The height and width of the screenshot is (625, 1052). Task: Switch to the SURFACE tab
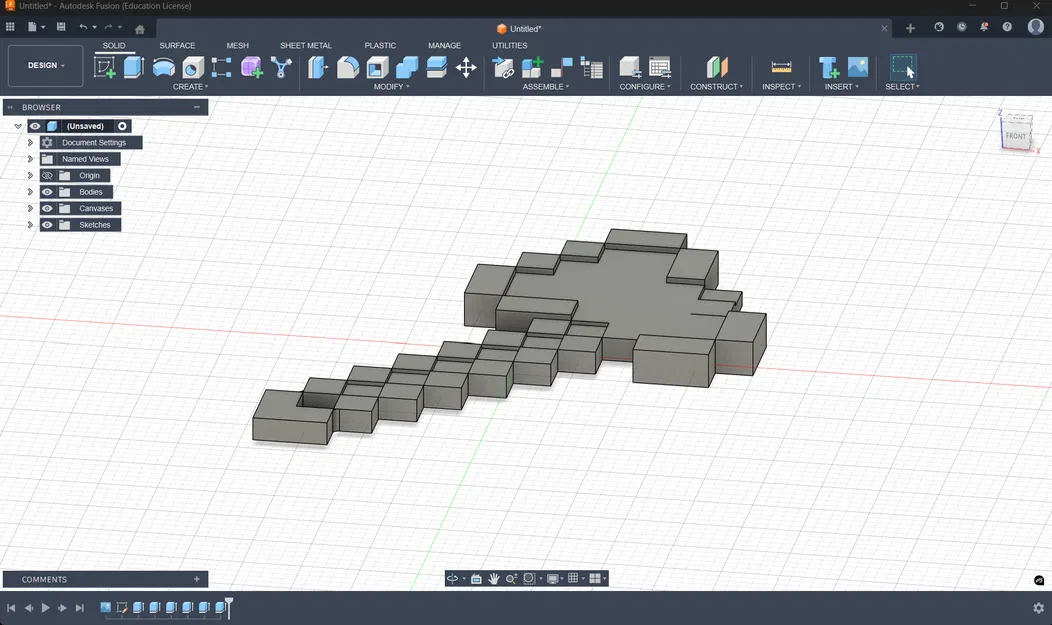pyautogui.click(x=177, y=45)
